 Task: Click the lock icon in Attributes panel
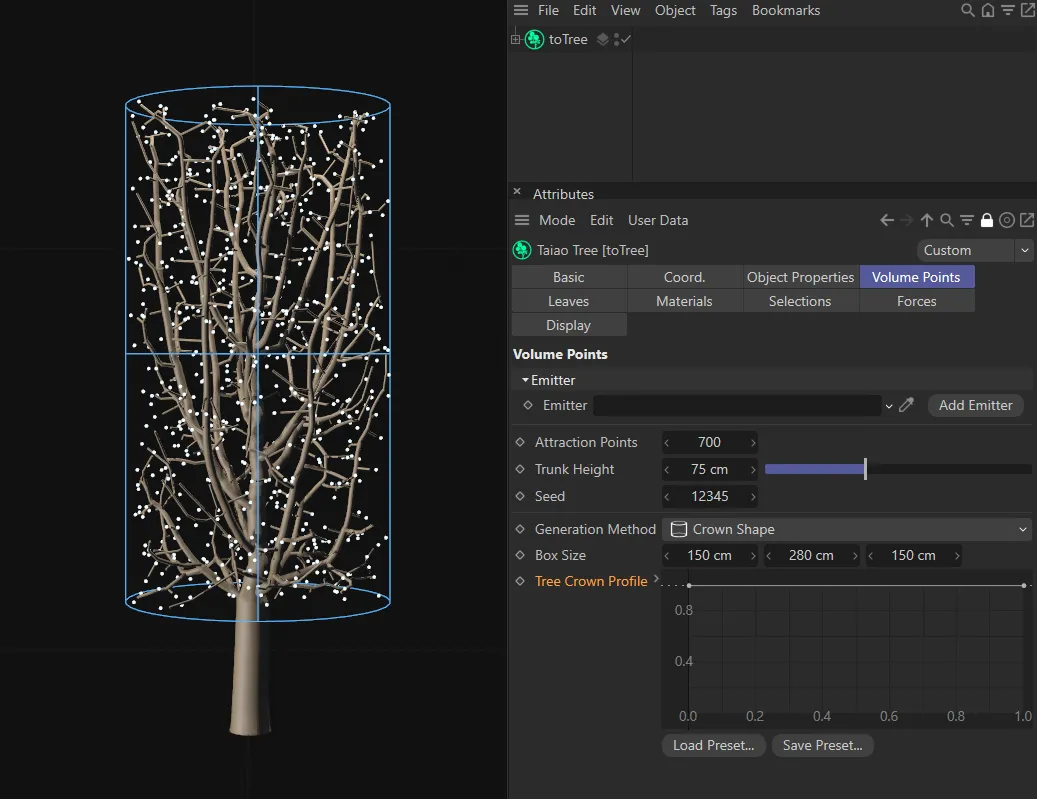point(987,221)
